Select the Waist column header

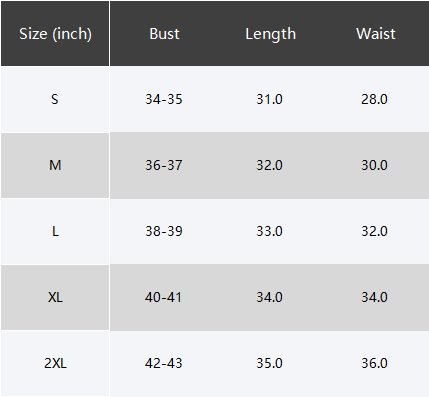(376, 34)
